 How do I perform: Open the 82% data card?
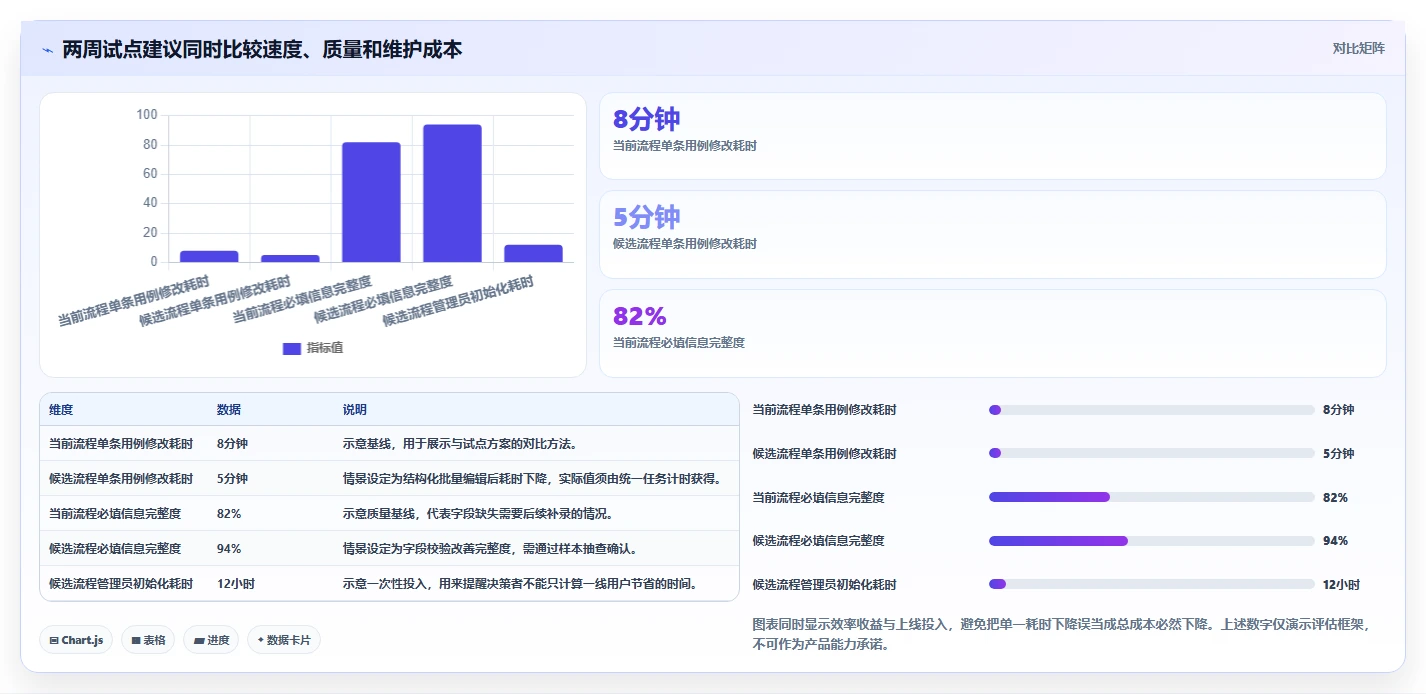992,333
